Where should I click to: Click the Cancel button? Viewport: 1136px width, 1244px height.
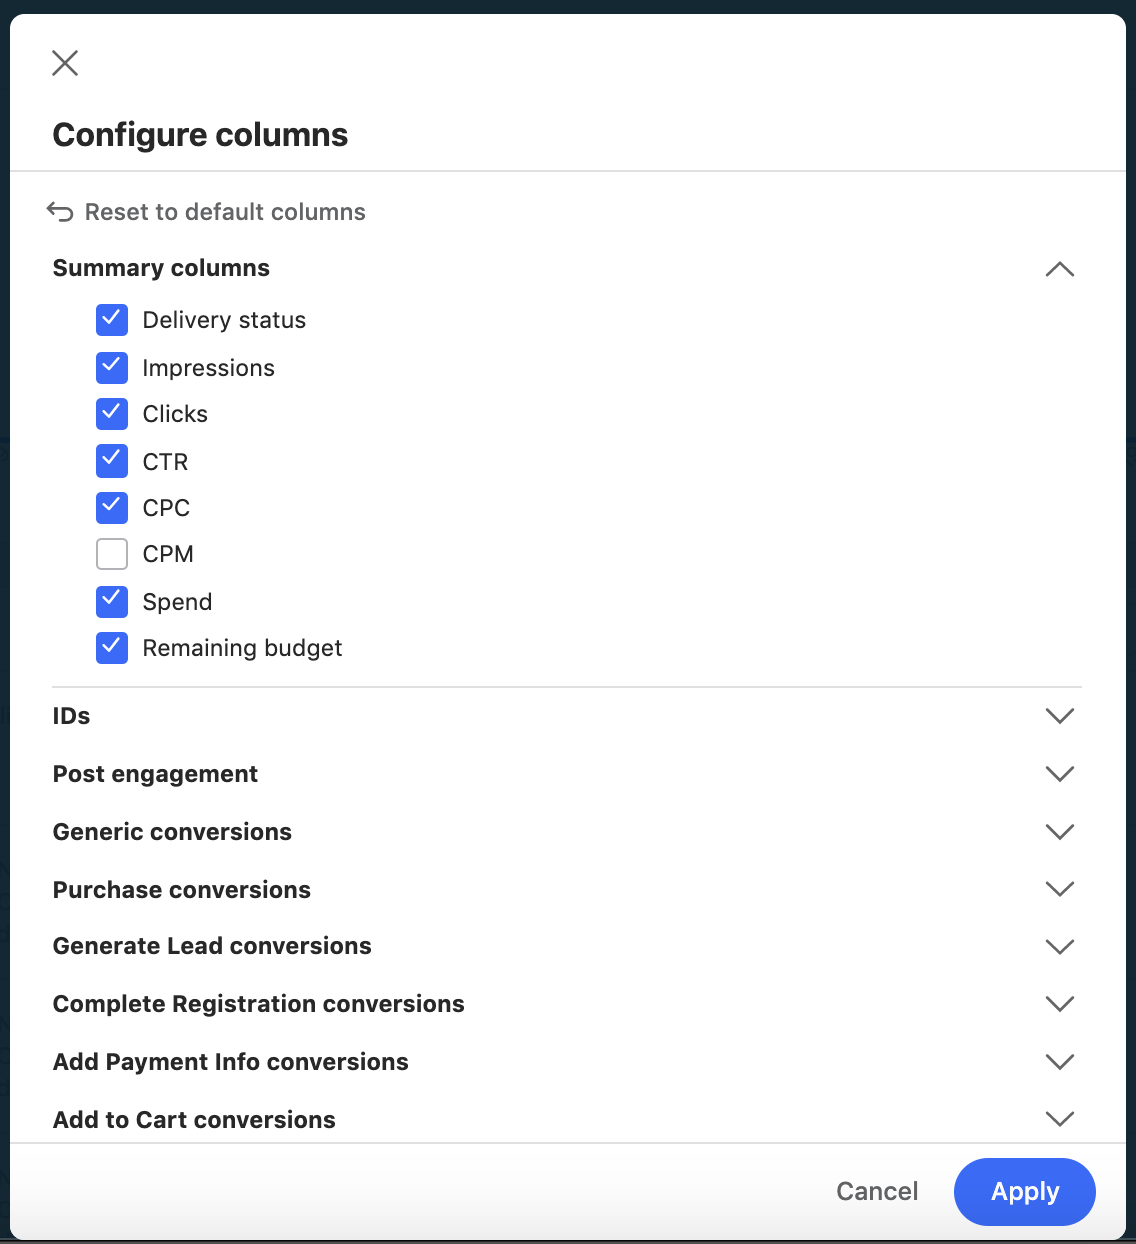point(877,1191)
